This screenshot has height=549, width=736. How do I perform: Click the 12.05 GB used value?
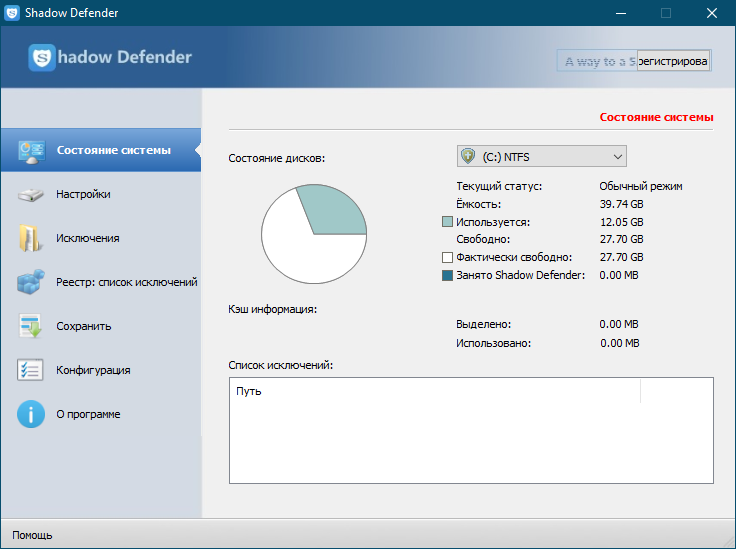(x=621, y=222)
